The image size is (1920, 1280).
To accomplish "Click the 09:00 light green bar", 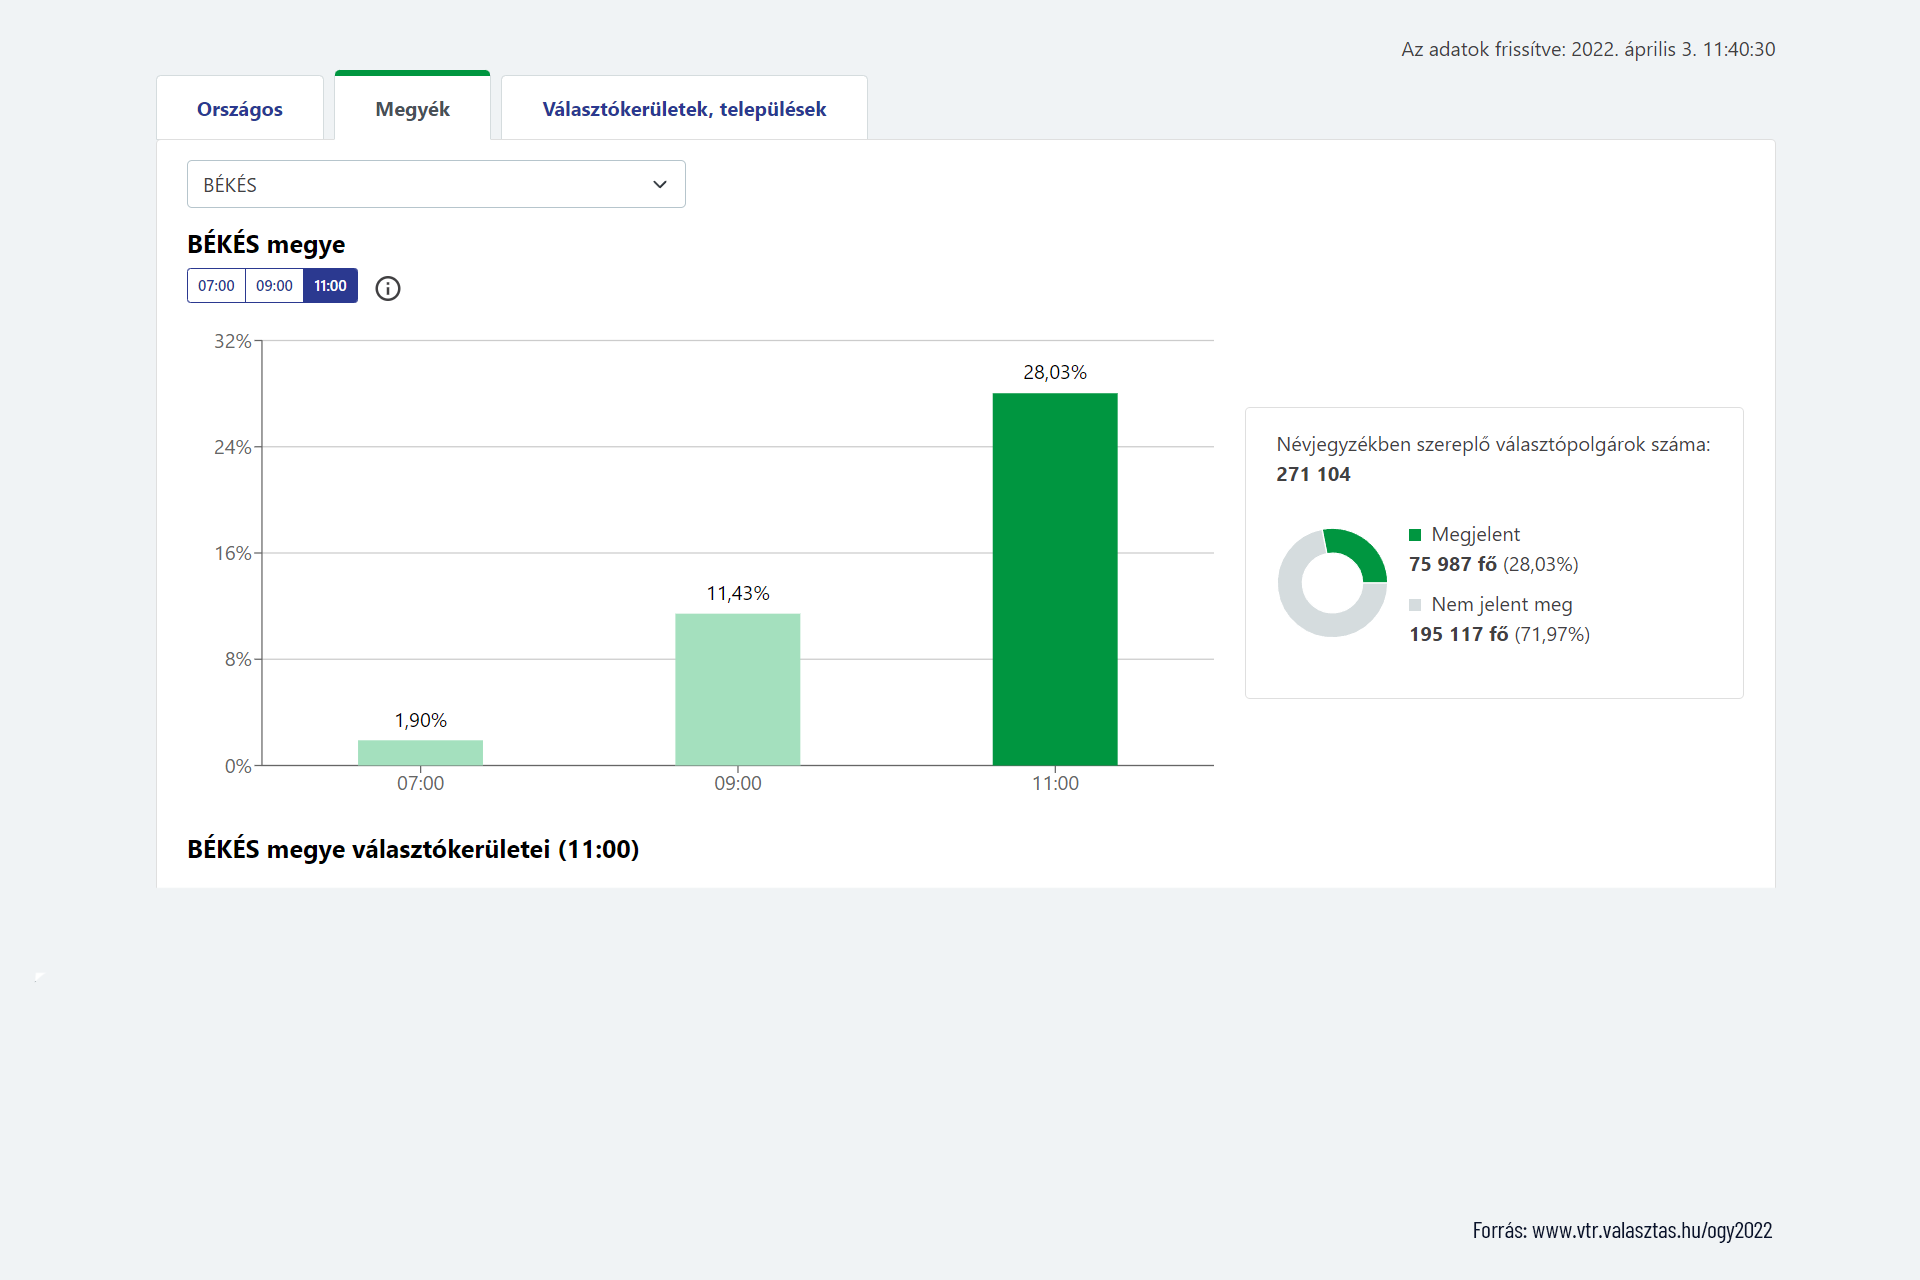I will tap(738, 690).
